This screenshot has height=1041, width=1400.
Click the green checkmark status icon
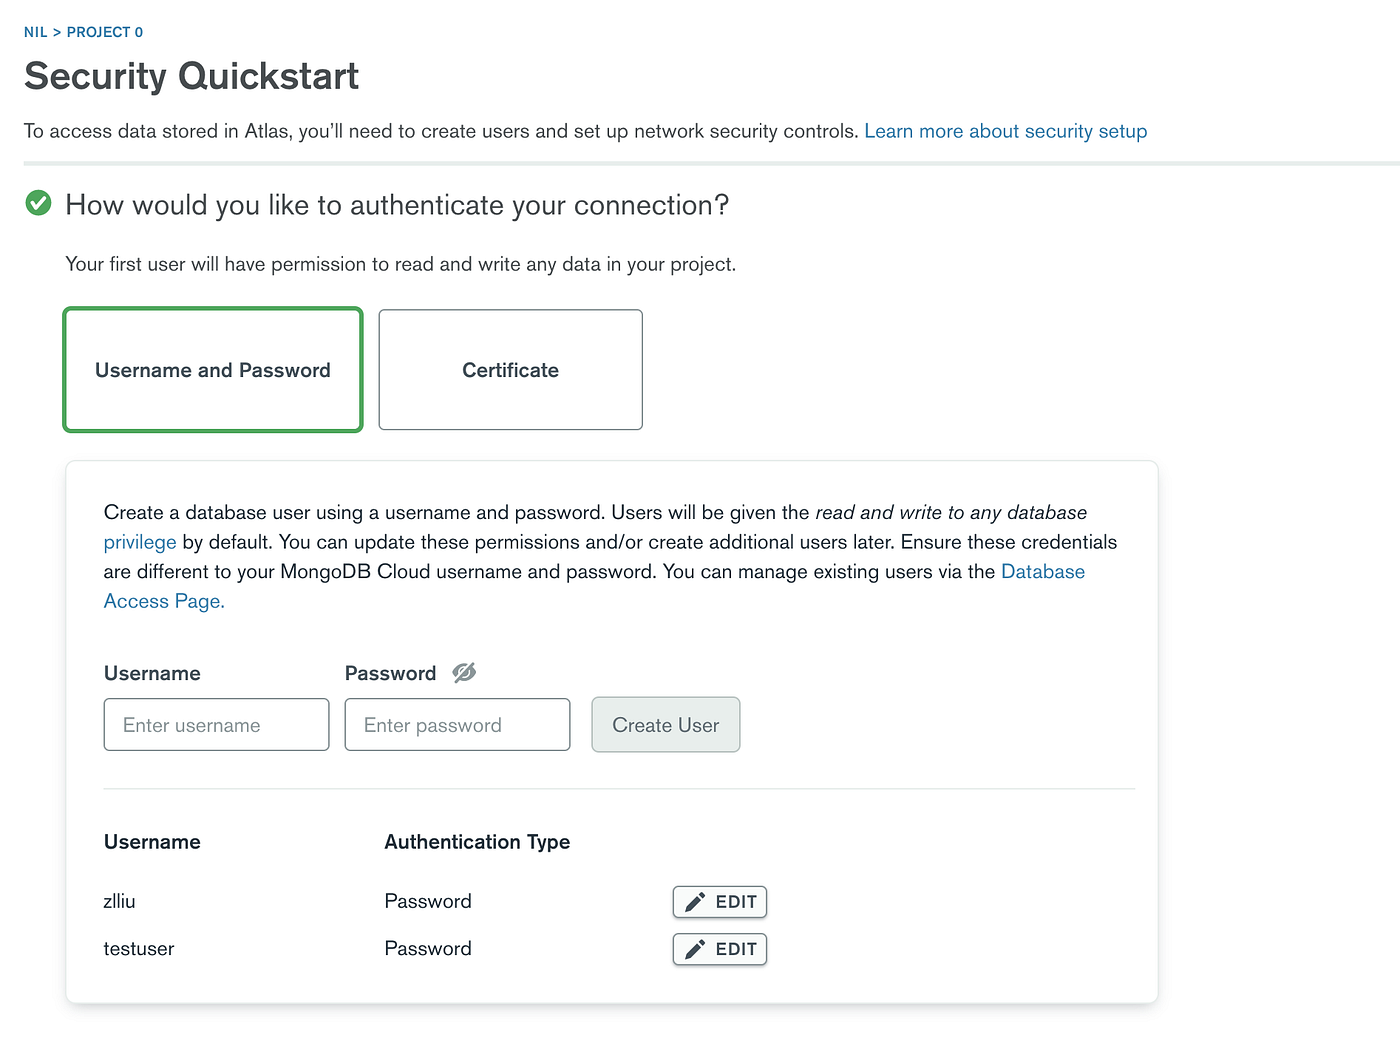[38, 204]
